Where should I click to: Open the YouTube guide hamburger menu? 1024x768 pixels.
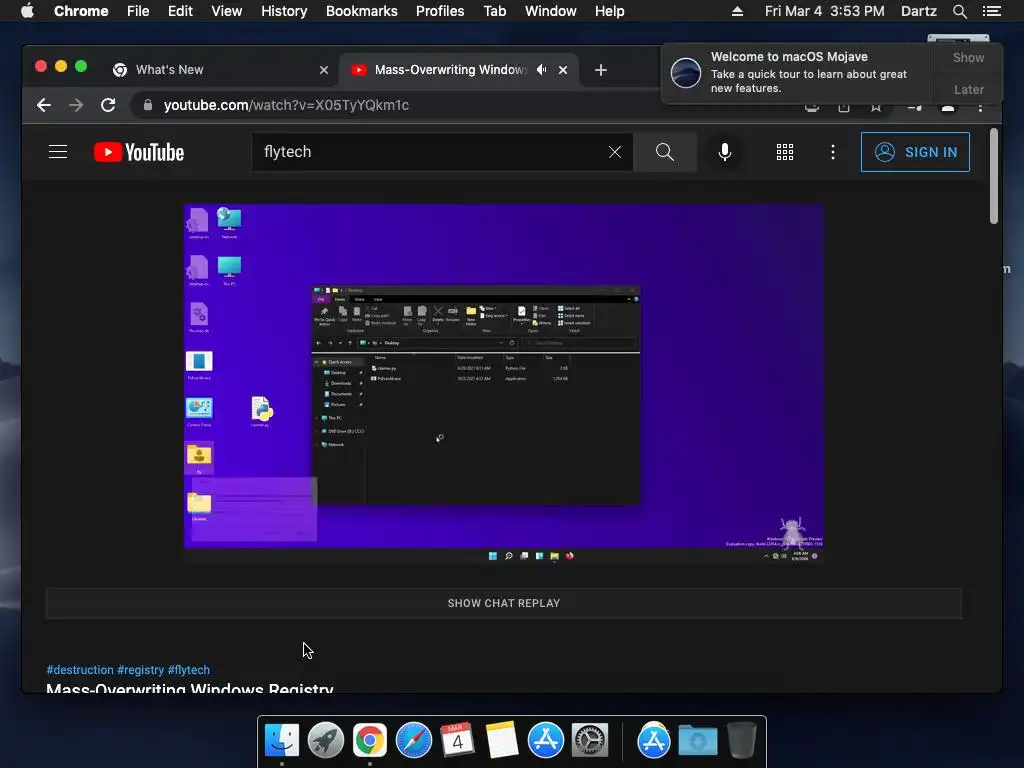(x=58, y=152)
